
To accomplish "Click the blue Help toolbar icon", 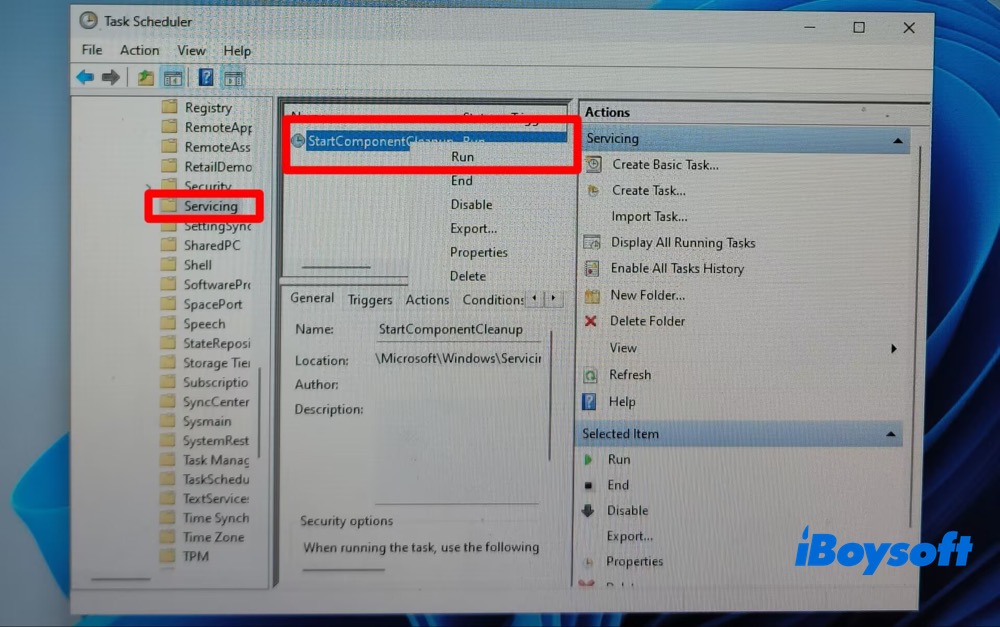I will pos(205,78).
